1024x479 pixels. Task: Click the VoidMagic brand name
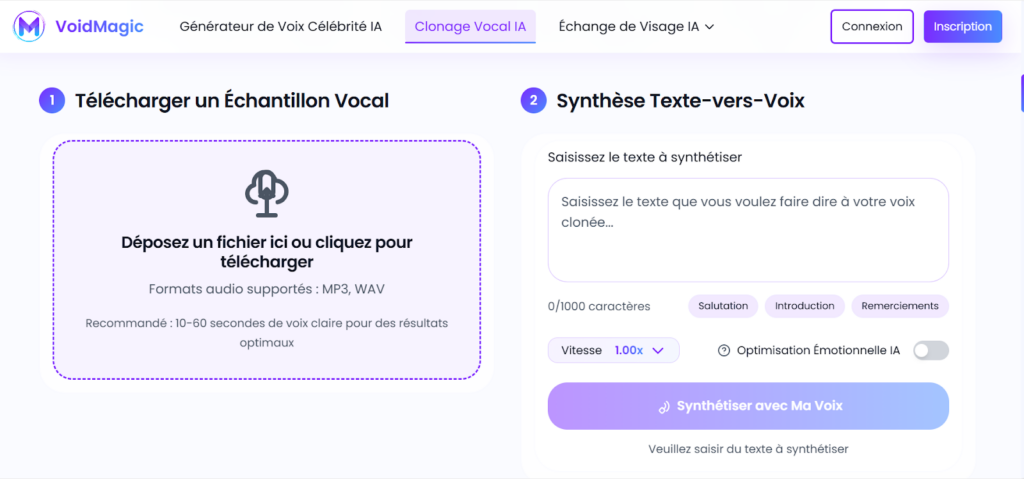click(100, 26)
